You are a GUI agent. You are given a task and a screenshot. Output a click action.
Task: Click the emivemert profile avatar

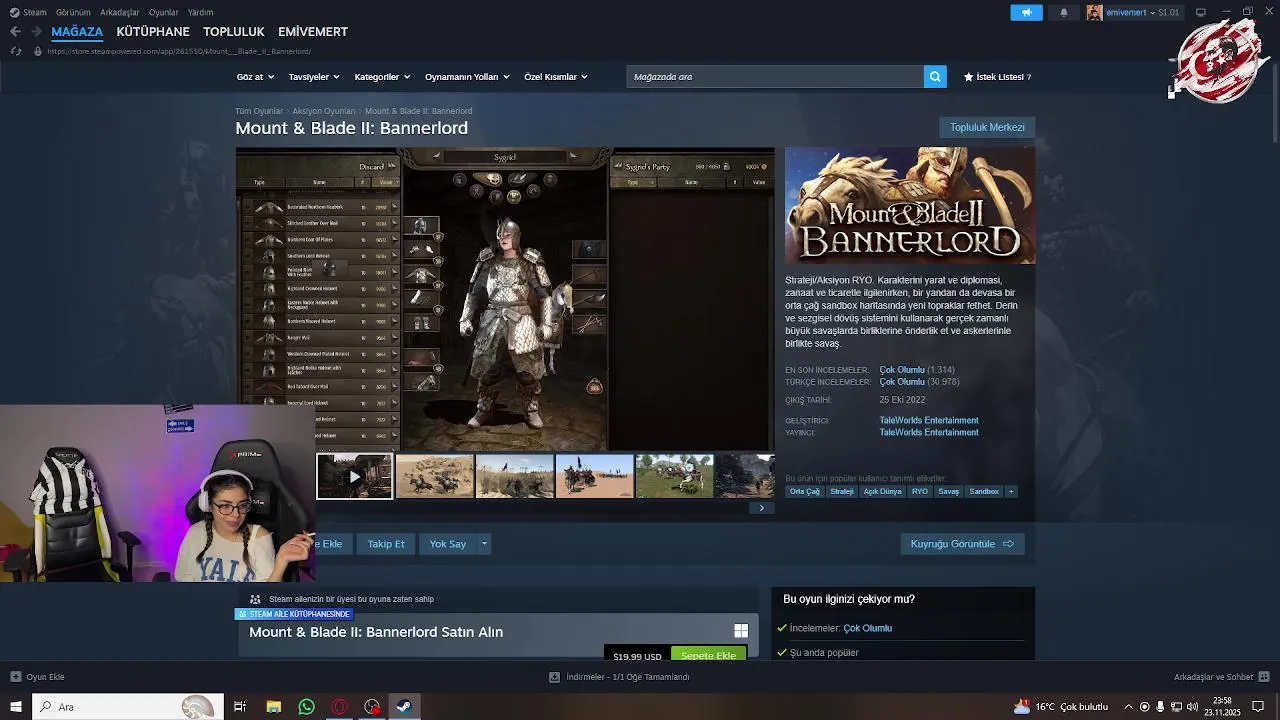pyautogui.click(x=1095, y=12)
